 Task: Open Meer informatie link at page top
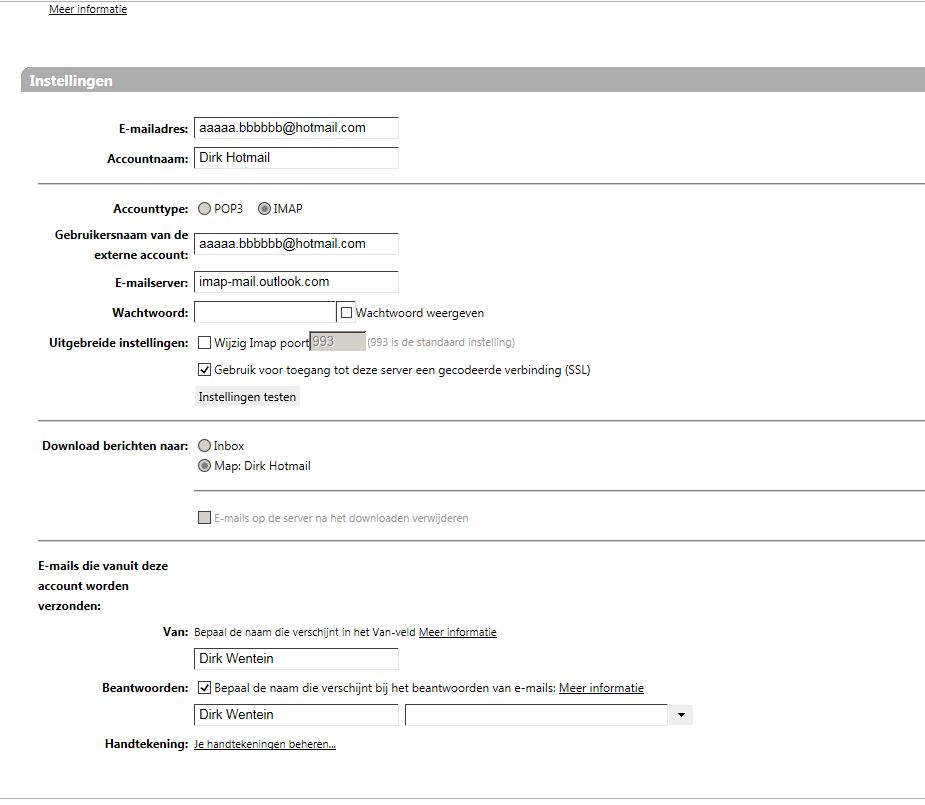[x=88, y=9]
